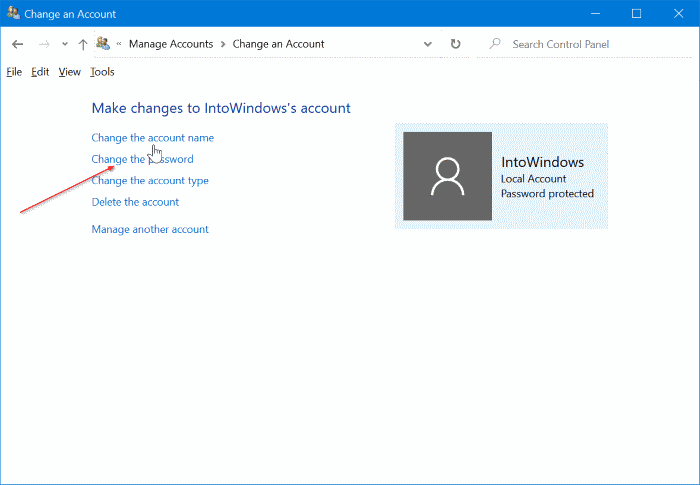Viewport: 700px width, 485px height.
Task: Open the Edit menu
Action: click(x=40, y=72)
